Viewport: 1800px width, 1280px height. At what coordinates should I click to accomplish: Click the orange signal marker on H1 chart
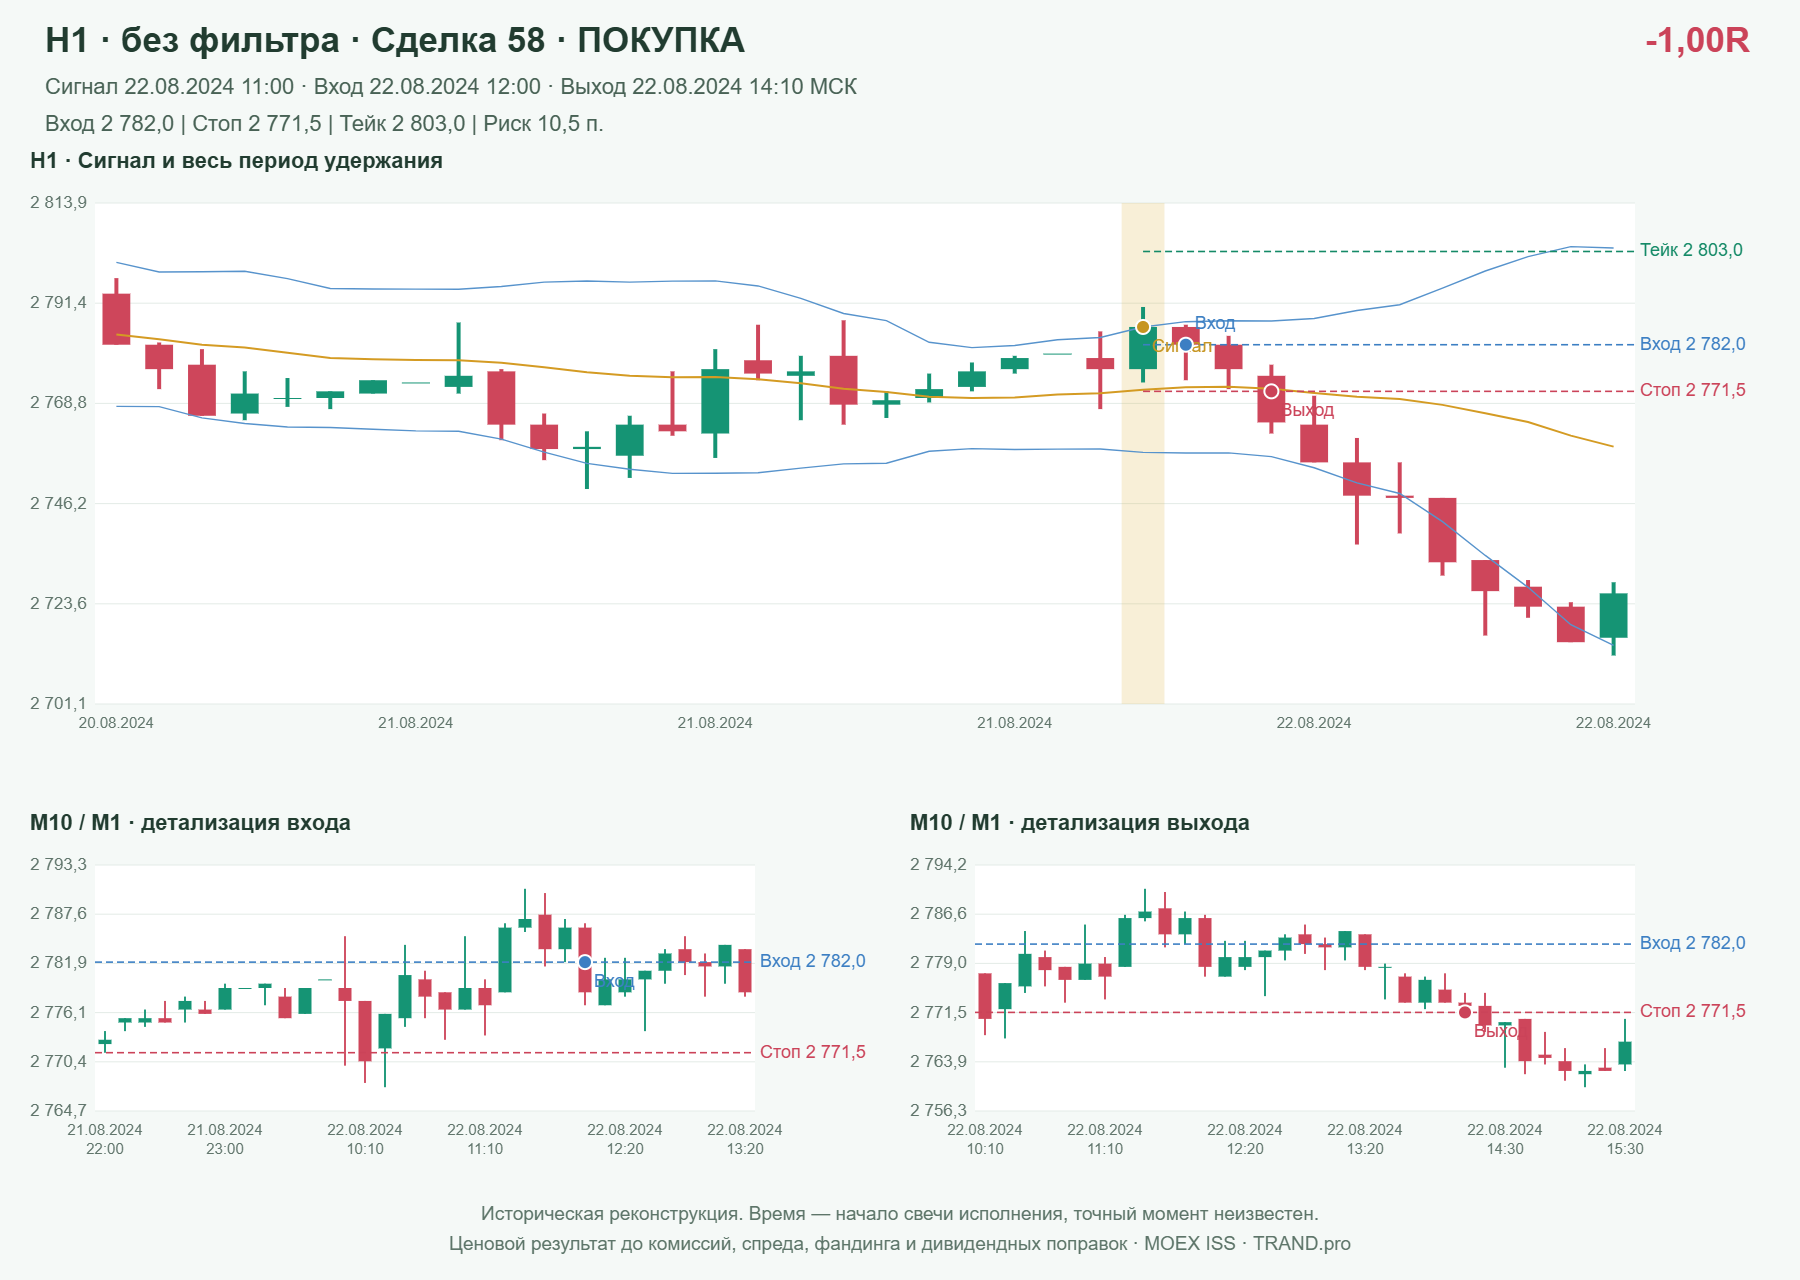pyautogui.click(x=1142, y=327)
